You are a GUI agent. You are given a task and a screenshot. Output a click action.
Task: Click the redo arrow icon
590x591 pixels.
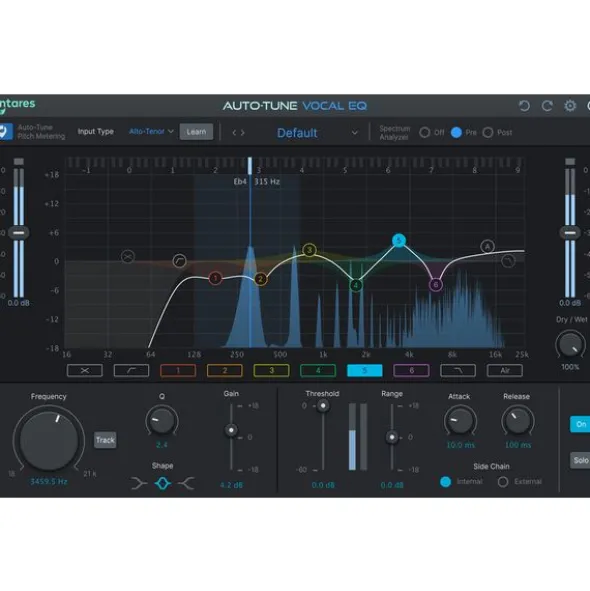coord(547,106)
